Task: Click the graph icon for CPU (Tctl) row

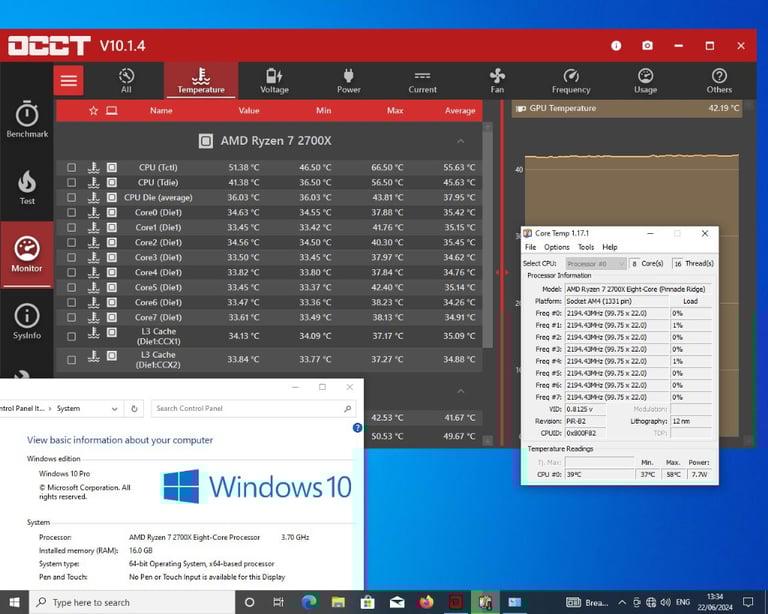Action: tap(94, 167)
